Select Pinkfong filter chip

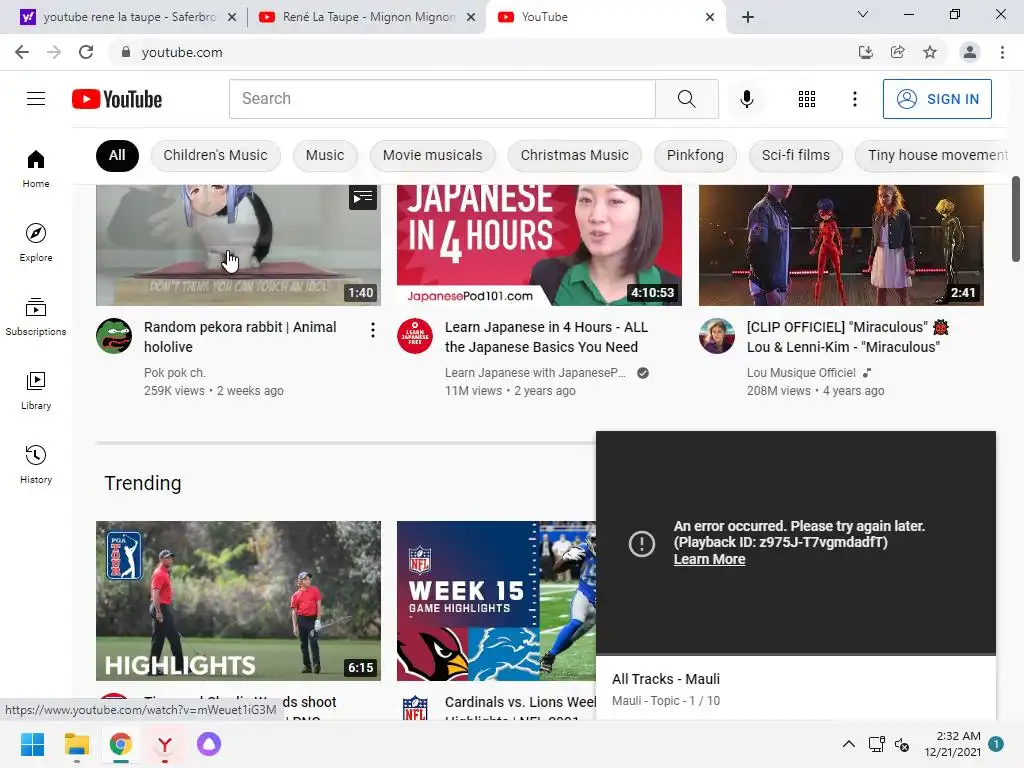(x=695, y=155)
